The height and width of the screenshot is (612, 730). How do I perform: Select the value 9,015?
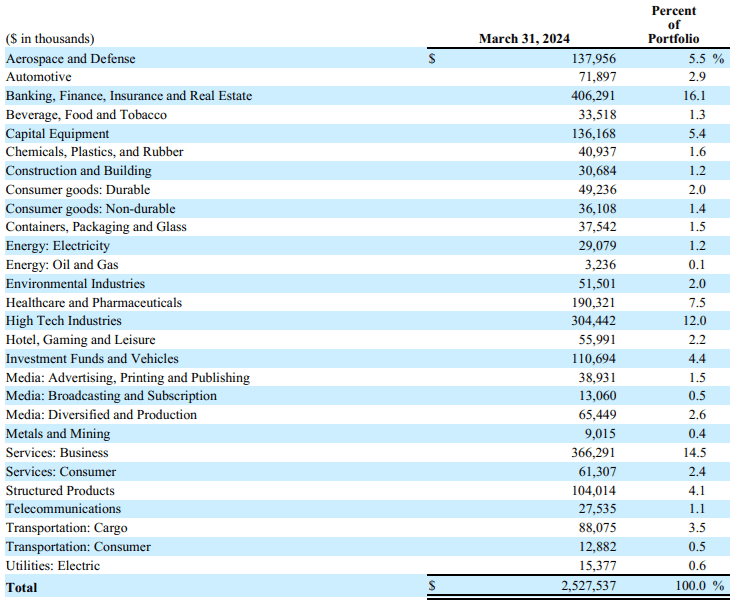click(x=601, y=434)
